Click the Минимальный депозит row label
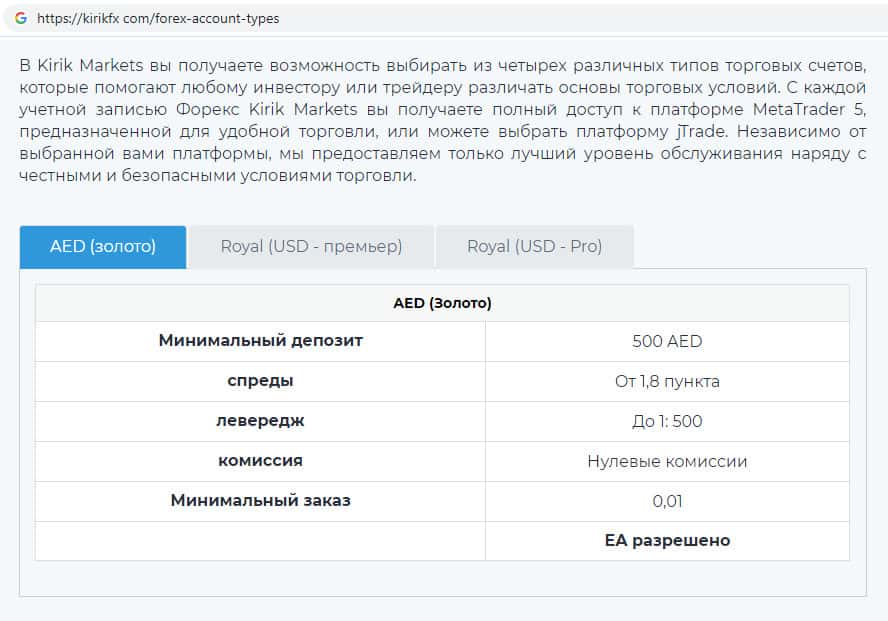Image resolution: width=888 pixels, height=621 pixels. pyautogui.click(x=260, y=341)
